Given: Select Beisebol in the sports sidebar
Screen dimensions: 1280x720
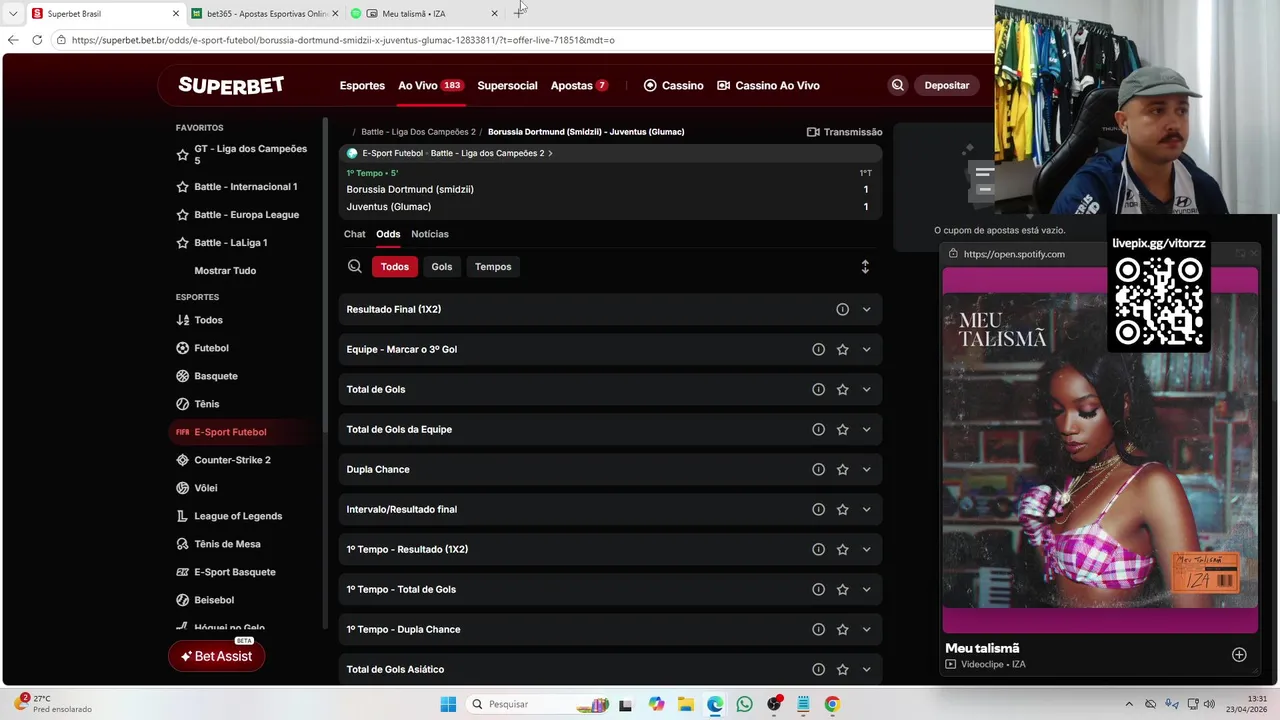Looking at the screenshot, I should pos(214,600).
